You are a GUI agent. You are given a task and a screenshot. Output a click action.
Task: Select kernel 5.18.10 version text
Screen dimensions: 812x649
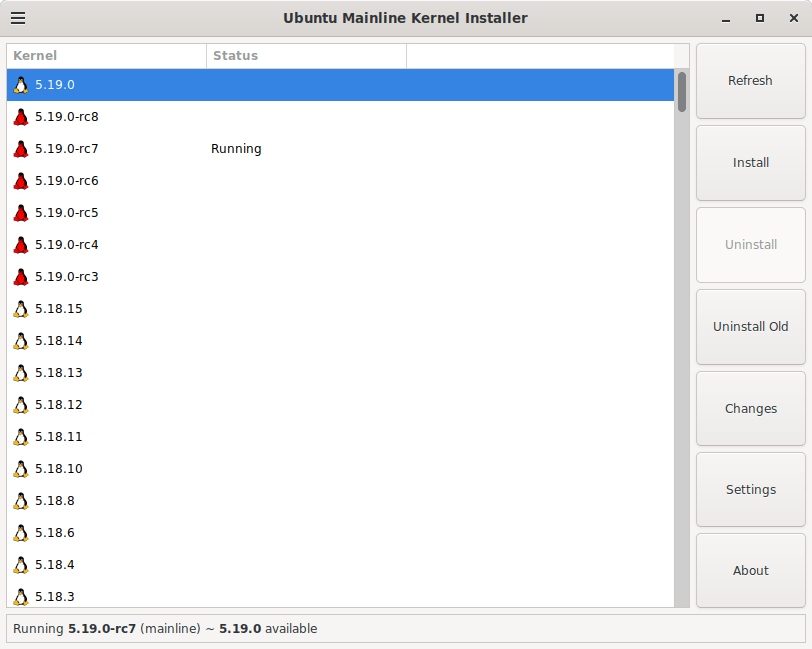coord(59,469)
